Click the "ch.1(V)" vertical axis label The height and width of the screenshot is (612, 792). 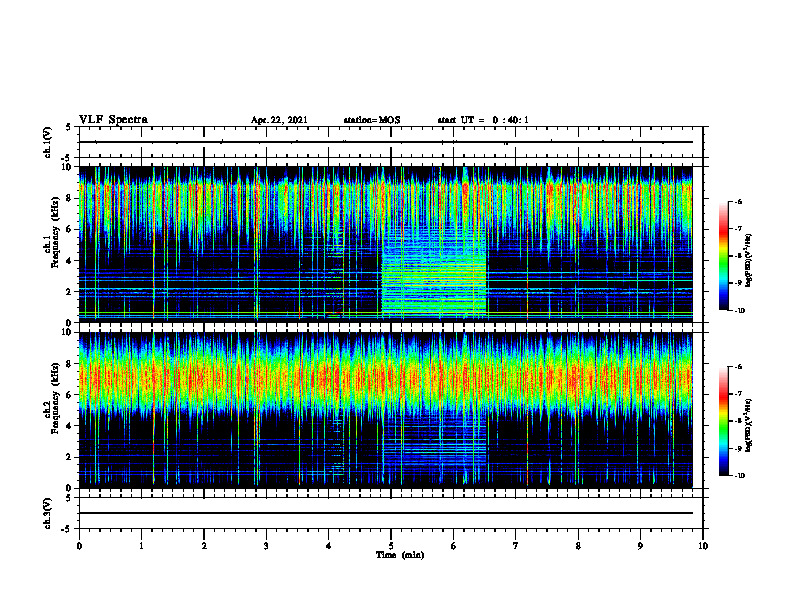pos(47,142)
